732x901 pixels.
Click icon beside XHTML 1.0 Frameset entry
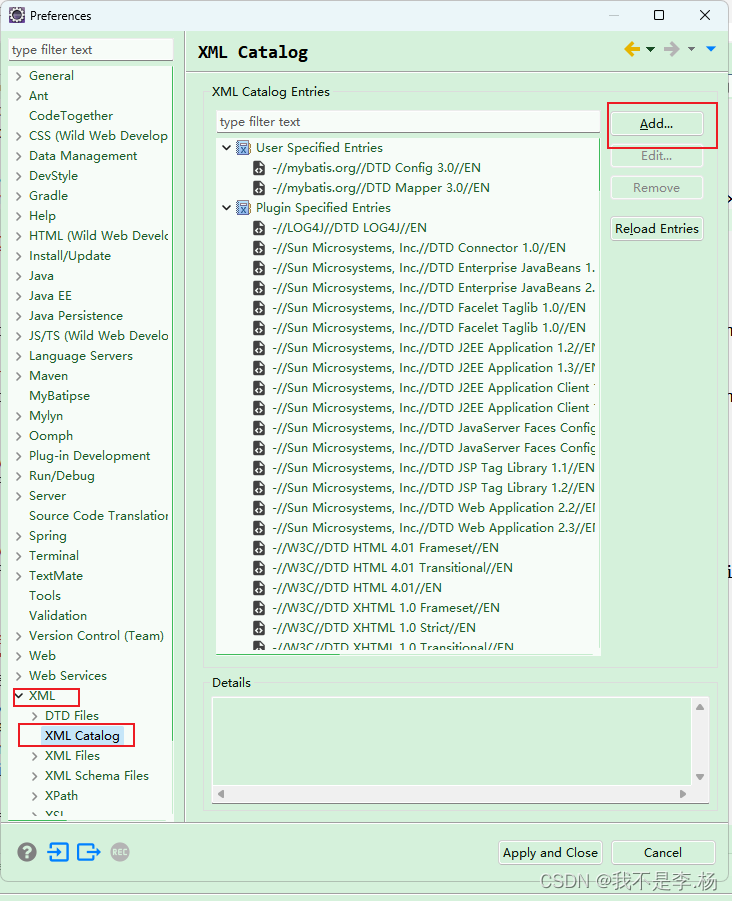click(x=259, y=608)
